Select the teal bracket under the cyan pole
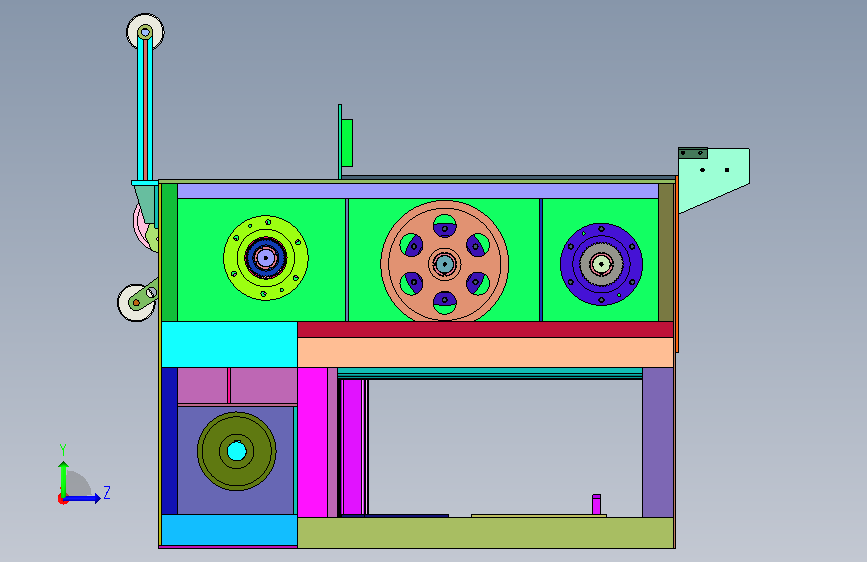The width and height of the screenshot is (867, 562). [x=146, y=203]
